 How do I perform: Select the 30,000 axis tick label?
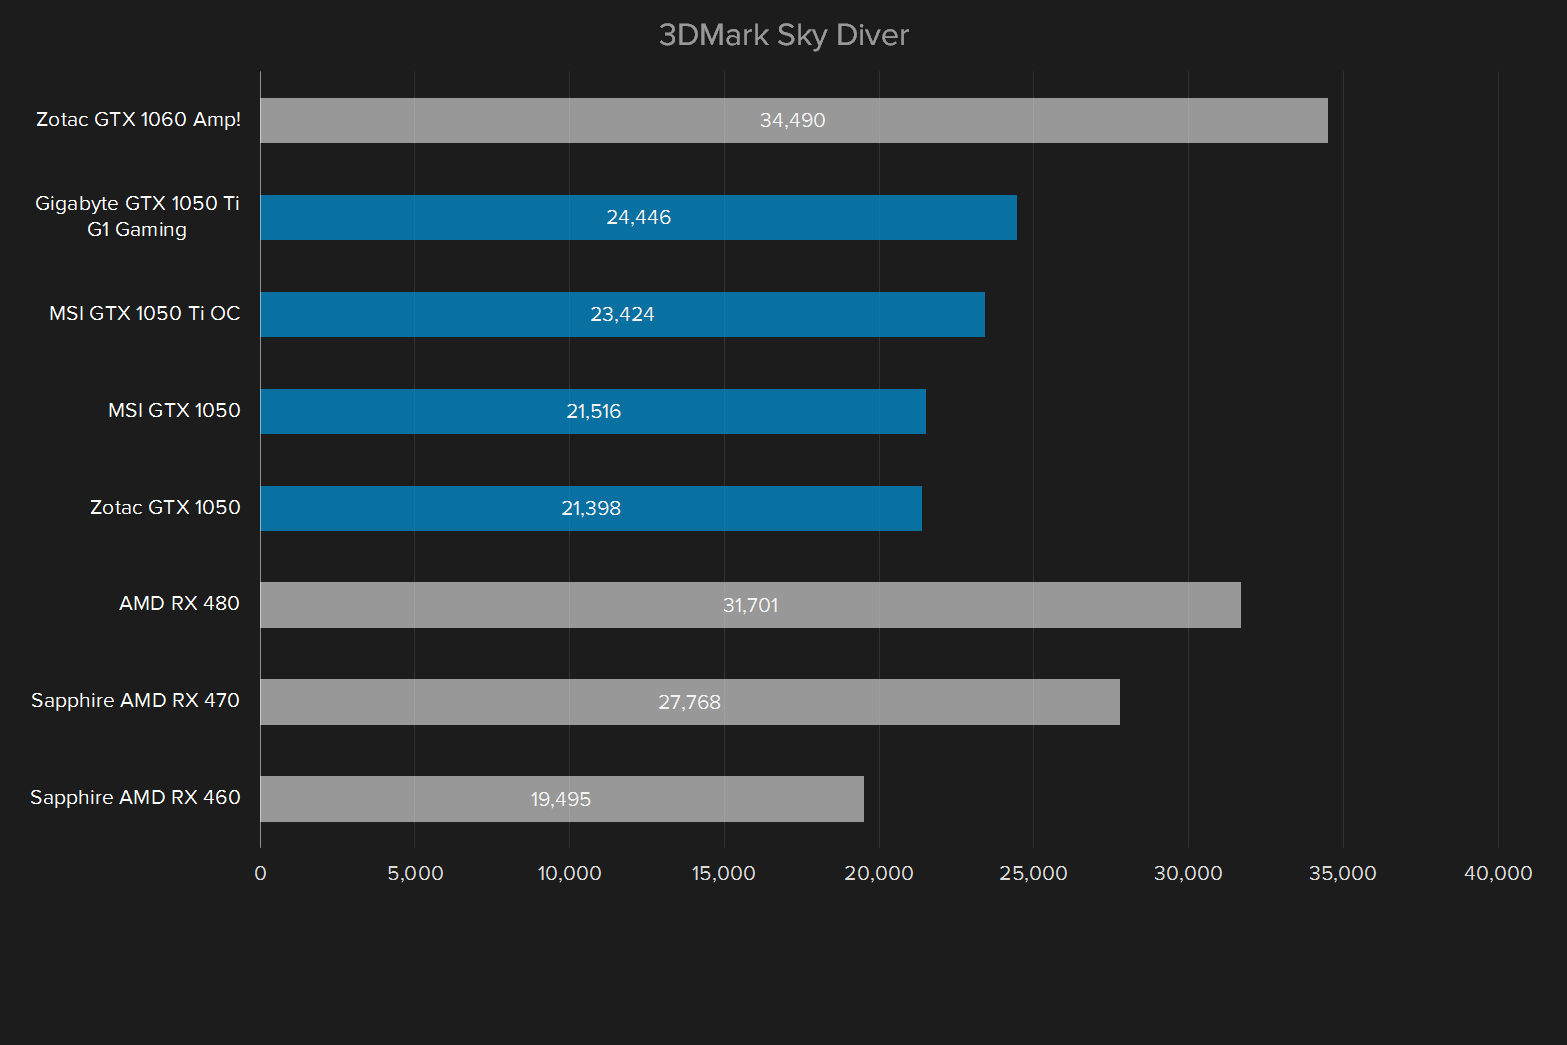tap(1188, 873)
